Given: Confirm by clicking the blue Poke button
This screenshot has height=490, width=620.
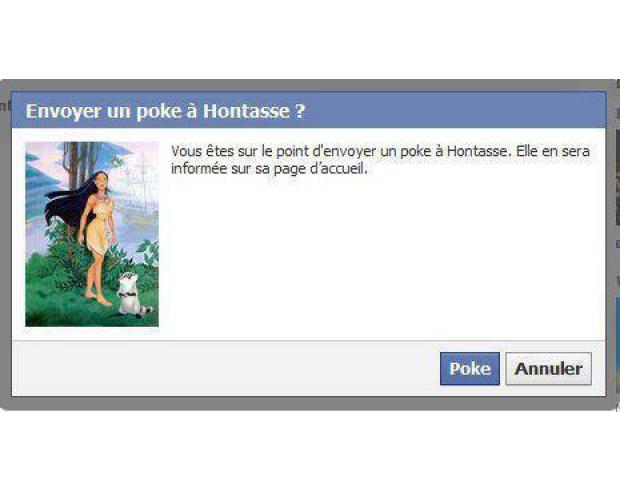Looking at the screenshot, I should coord(469,369).
